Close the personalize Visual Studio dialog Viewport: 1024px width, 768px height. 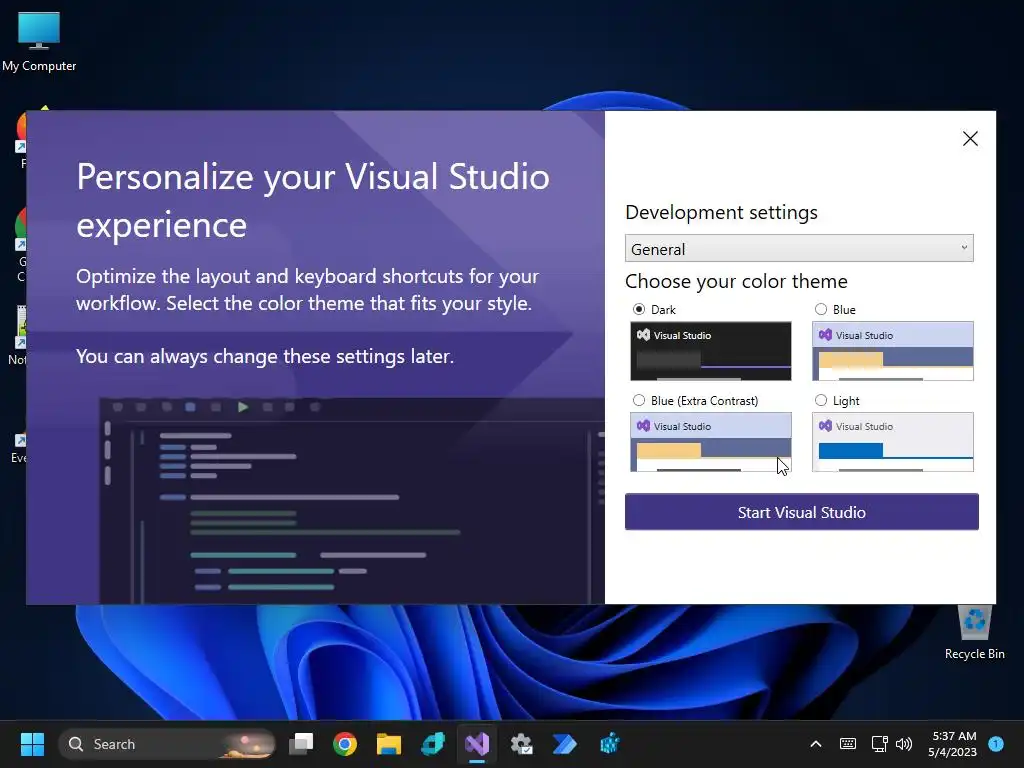[x=970, y=138]
